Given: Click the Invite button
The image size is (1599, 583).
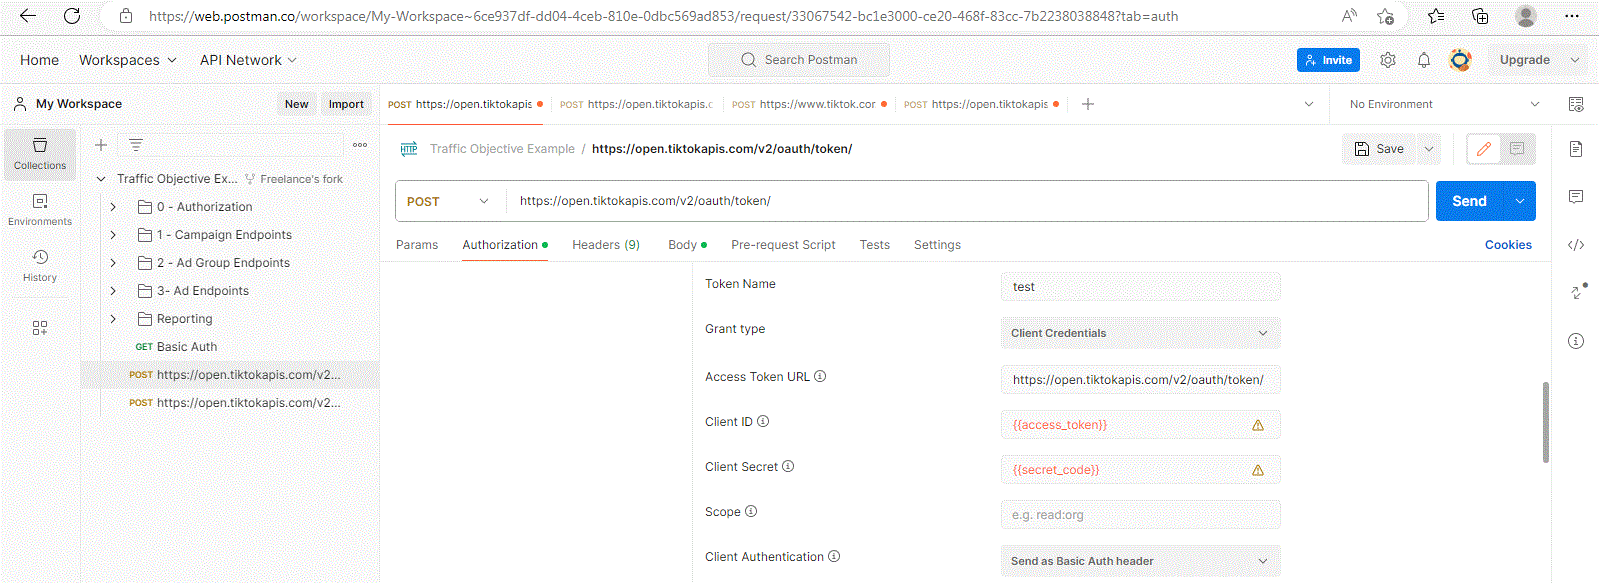Looking at the screenshot, I should 1328,60.
